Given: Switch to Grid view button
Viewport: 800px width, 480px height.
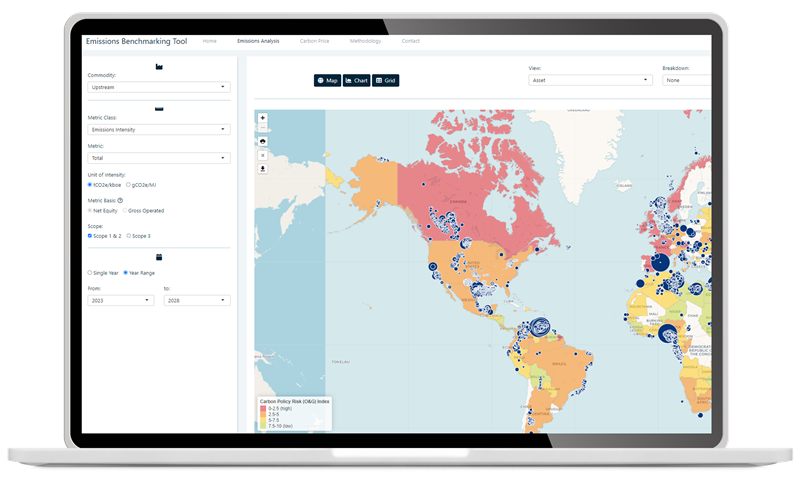Looking at the screenshot, I should click(x=386, y=80).
